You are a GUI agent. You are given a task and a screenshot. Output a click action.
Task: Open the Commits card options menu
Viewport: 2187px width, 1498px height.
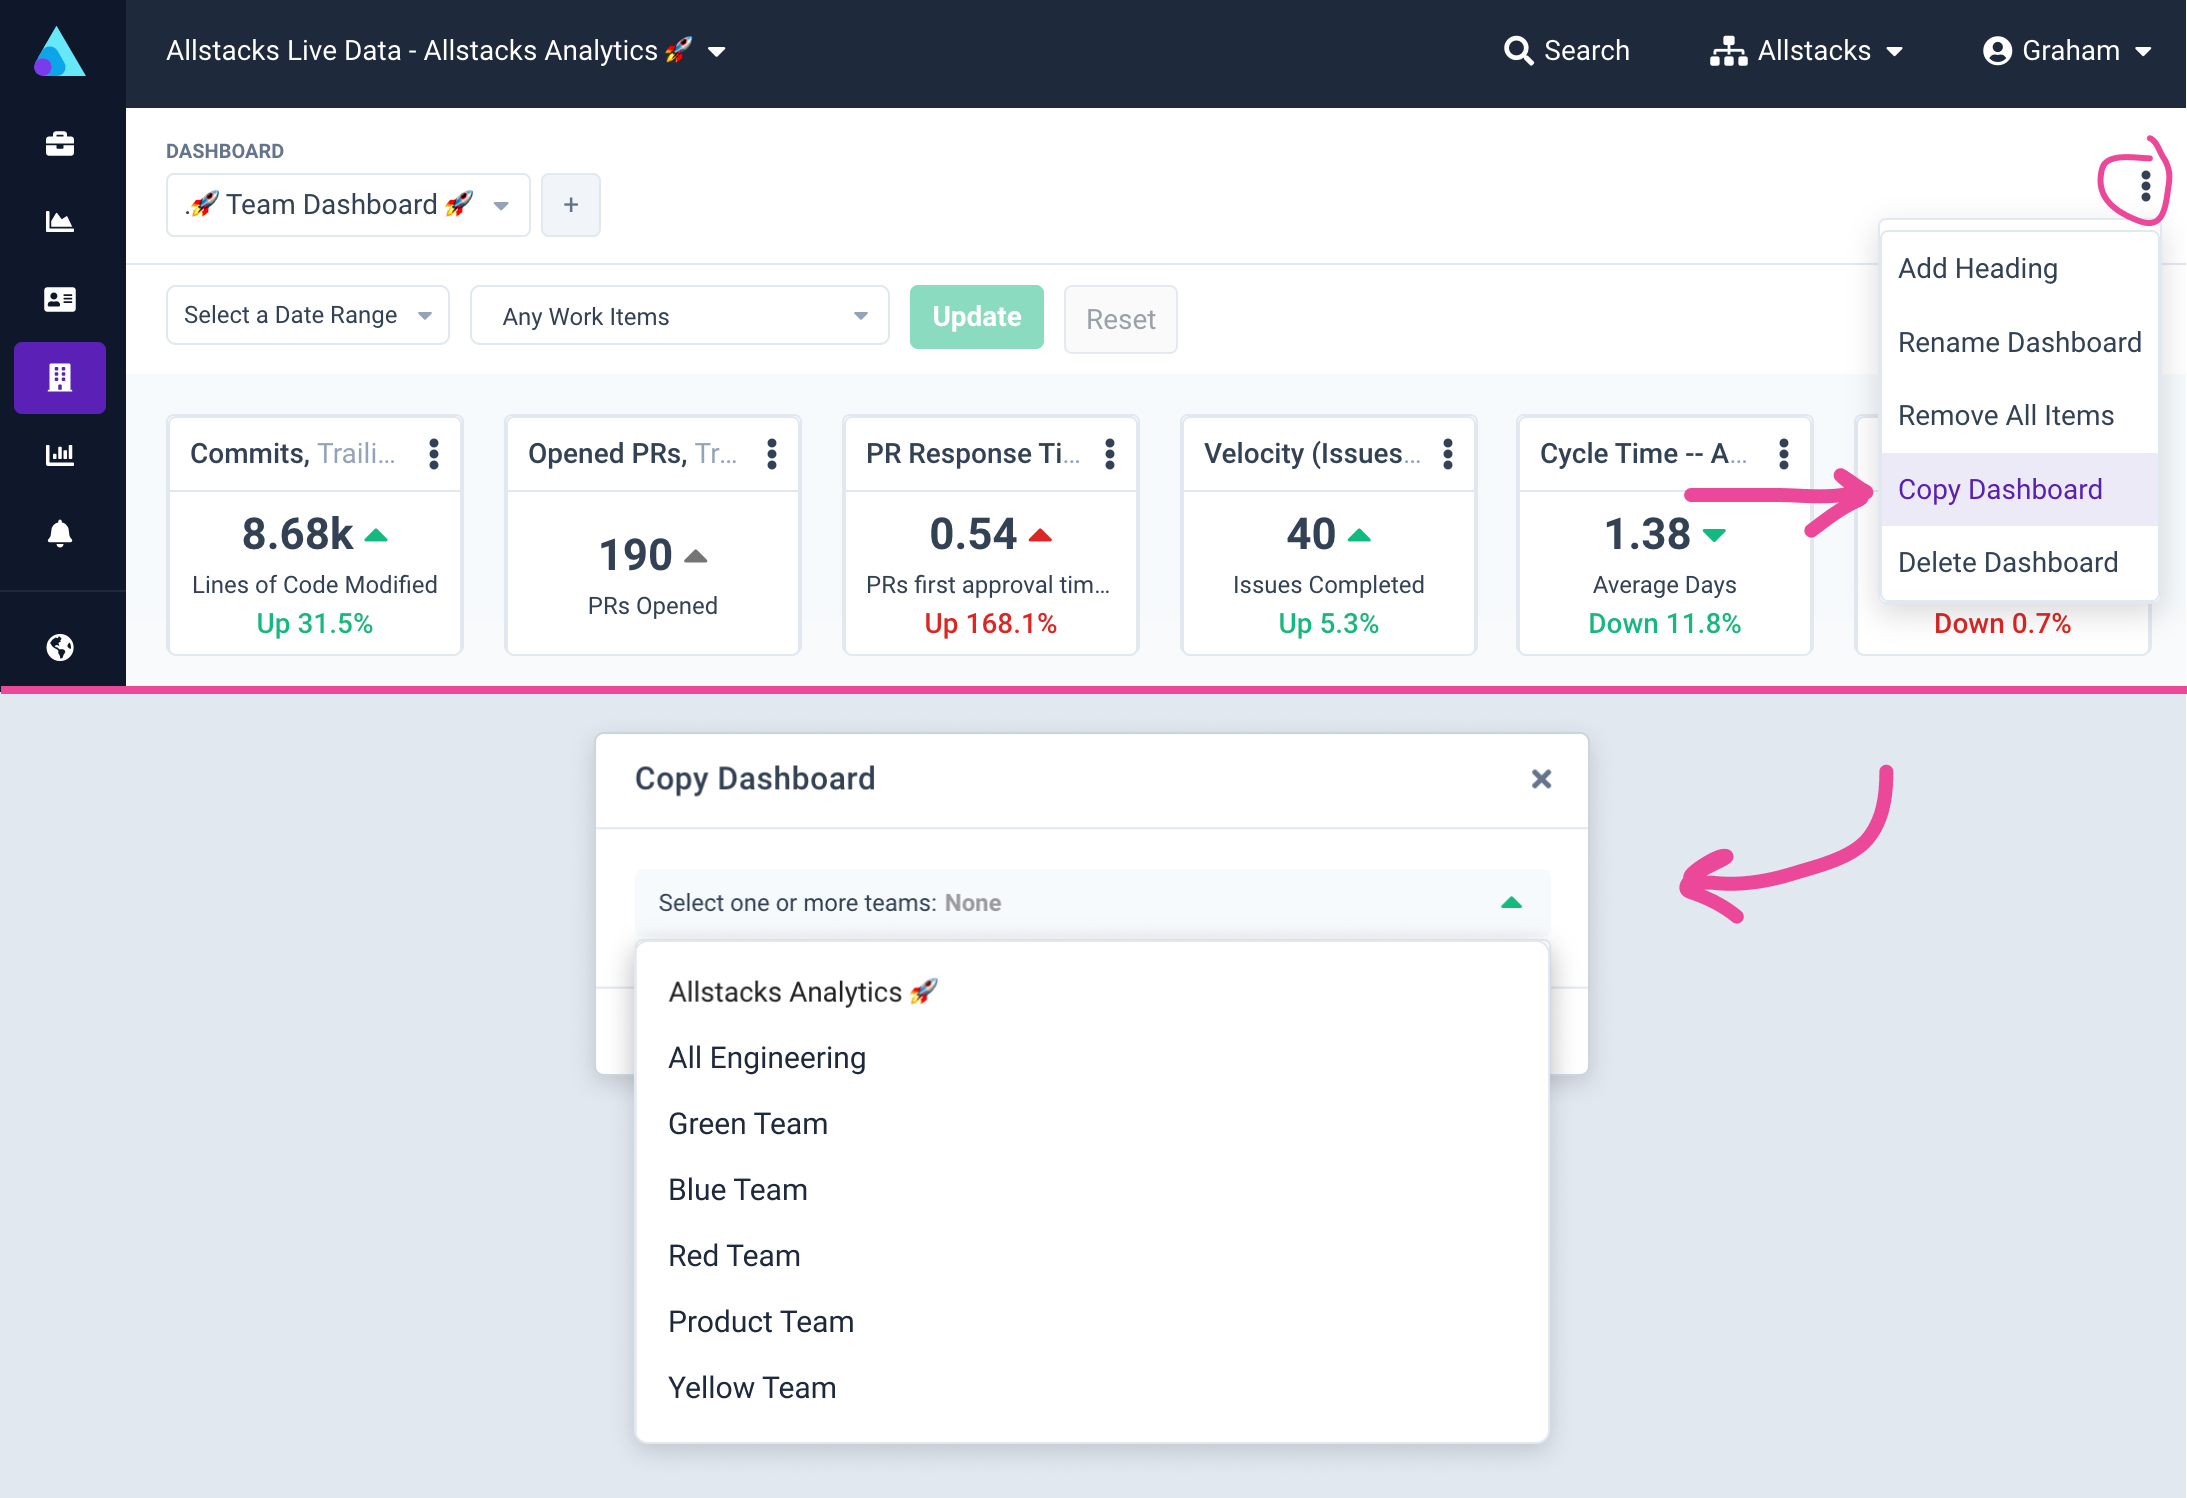[x=434, y=454]
